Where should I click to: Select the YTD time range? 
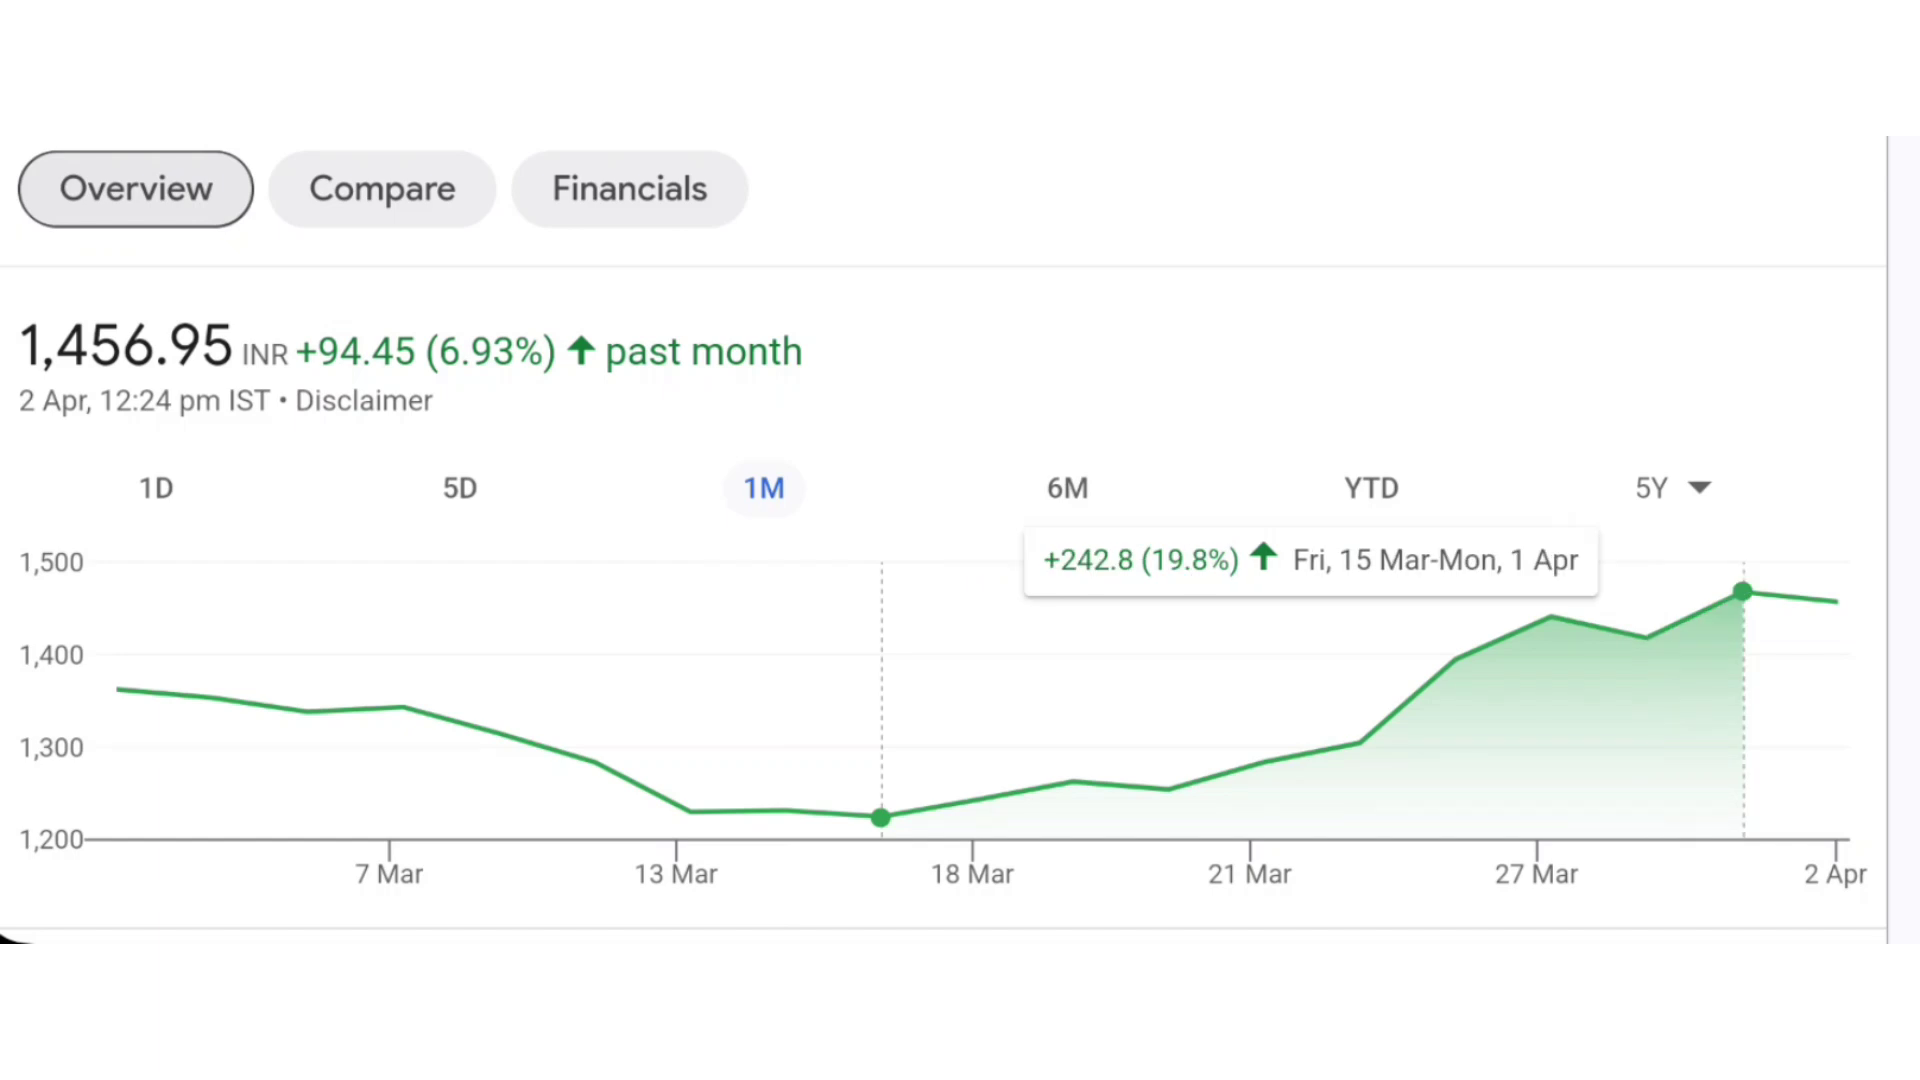tap(1371, 488)
